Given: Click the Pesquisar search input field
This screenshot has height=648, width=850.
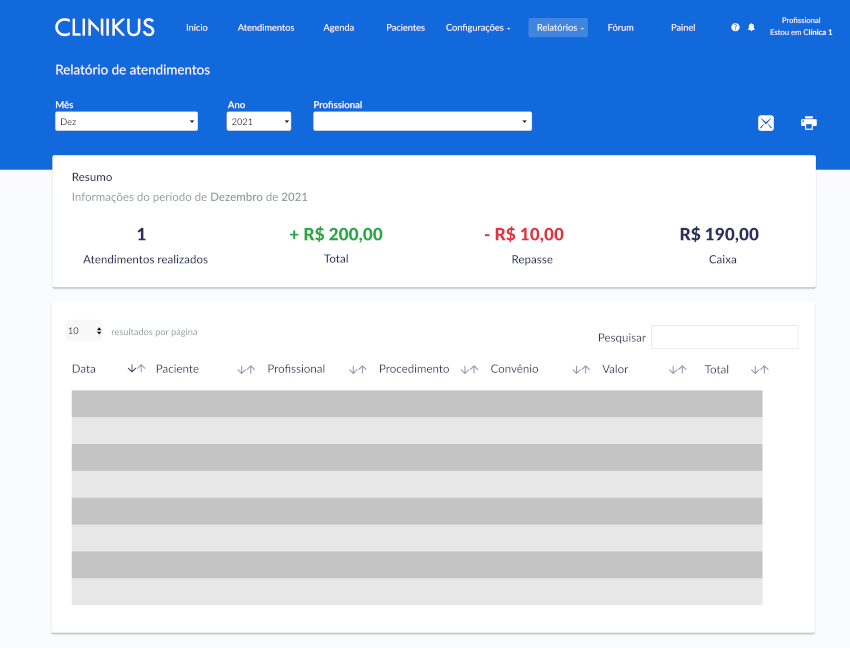Looking at the screenshot, I should (724, 337).
